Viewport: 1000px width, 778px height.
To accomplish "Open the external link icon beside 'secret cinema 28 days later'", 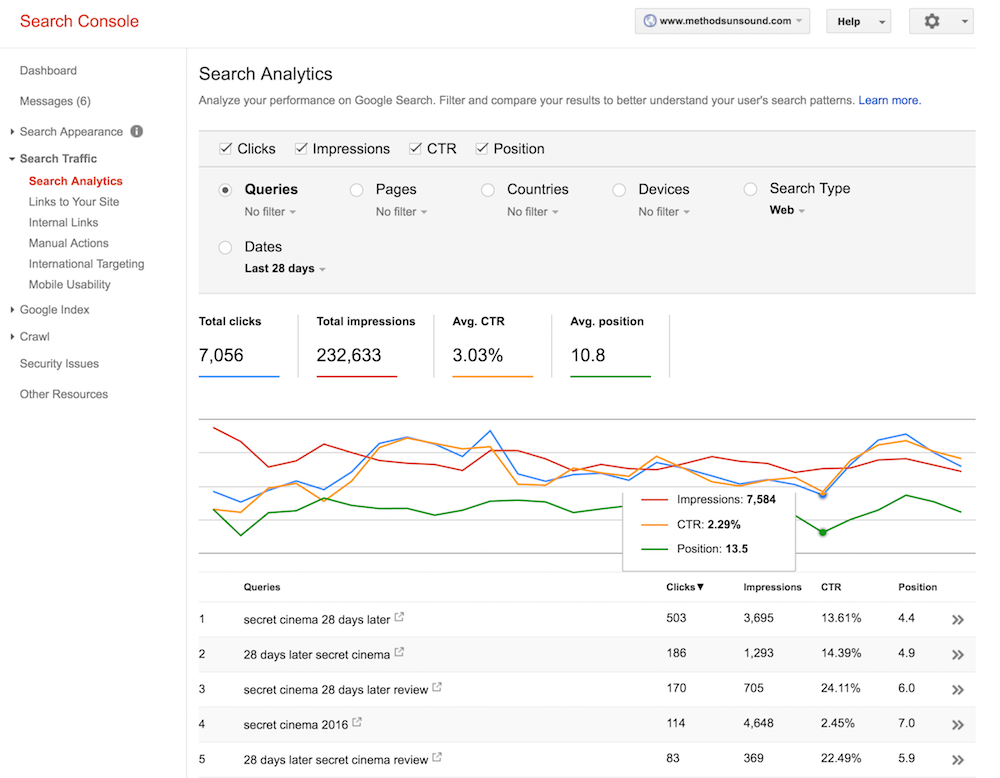I will (400, 617).
